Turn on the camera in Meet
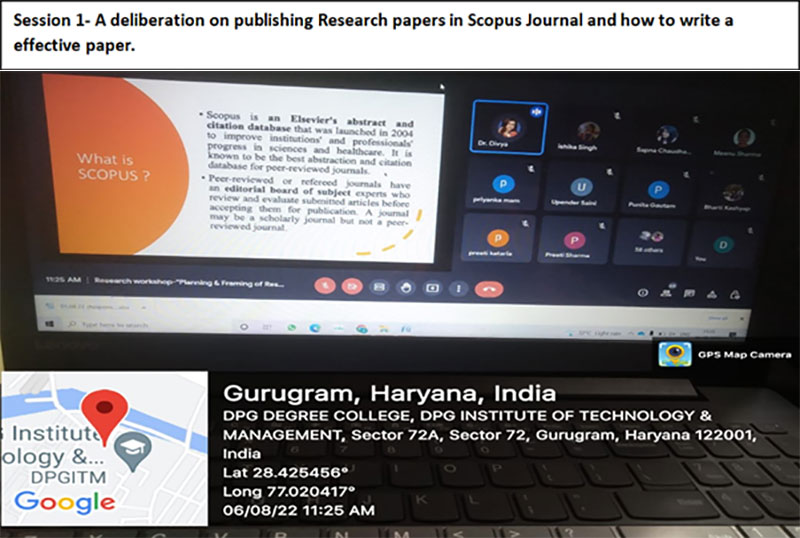 tap(352, 286)
